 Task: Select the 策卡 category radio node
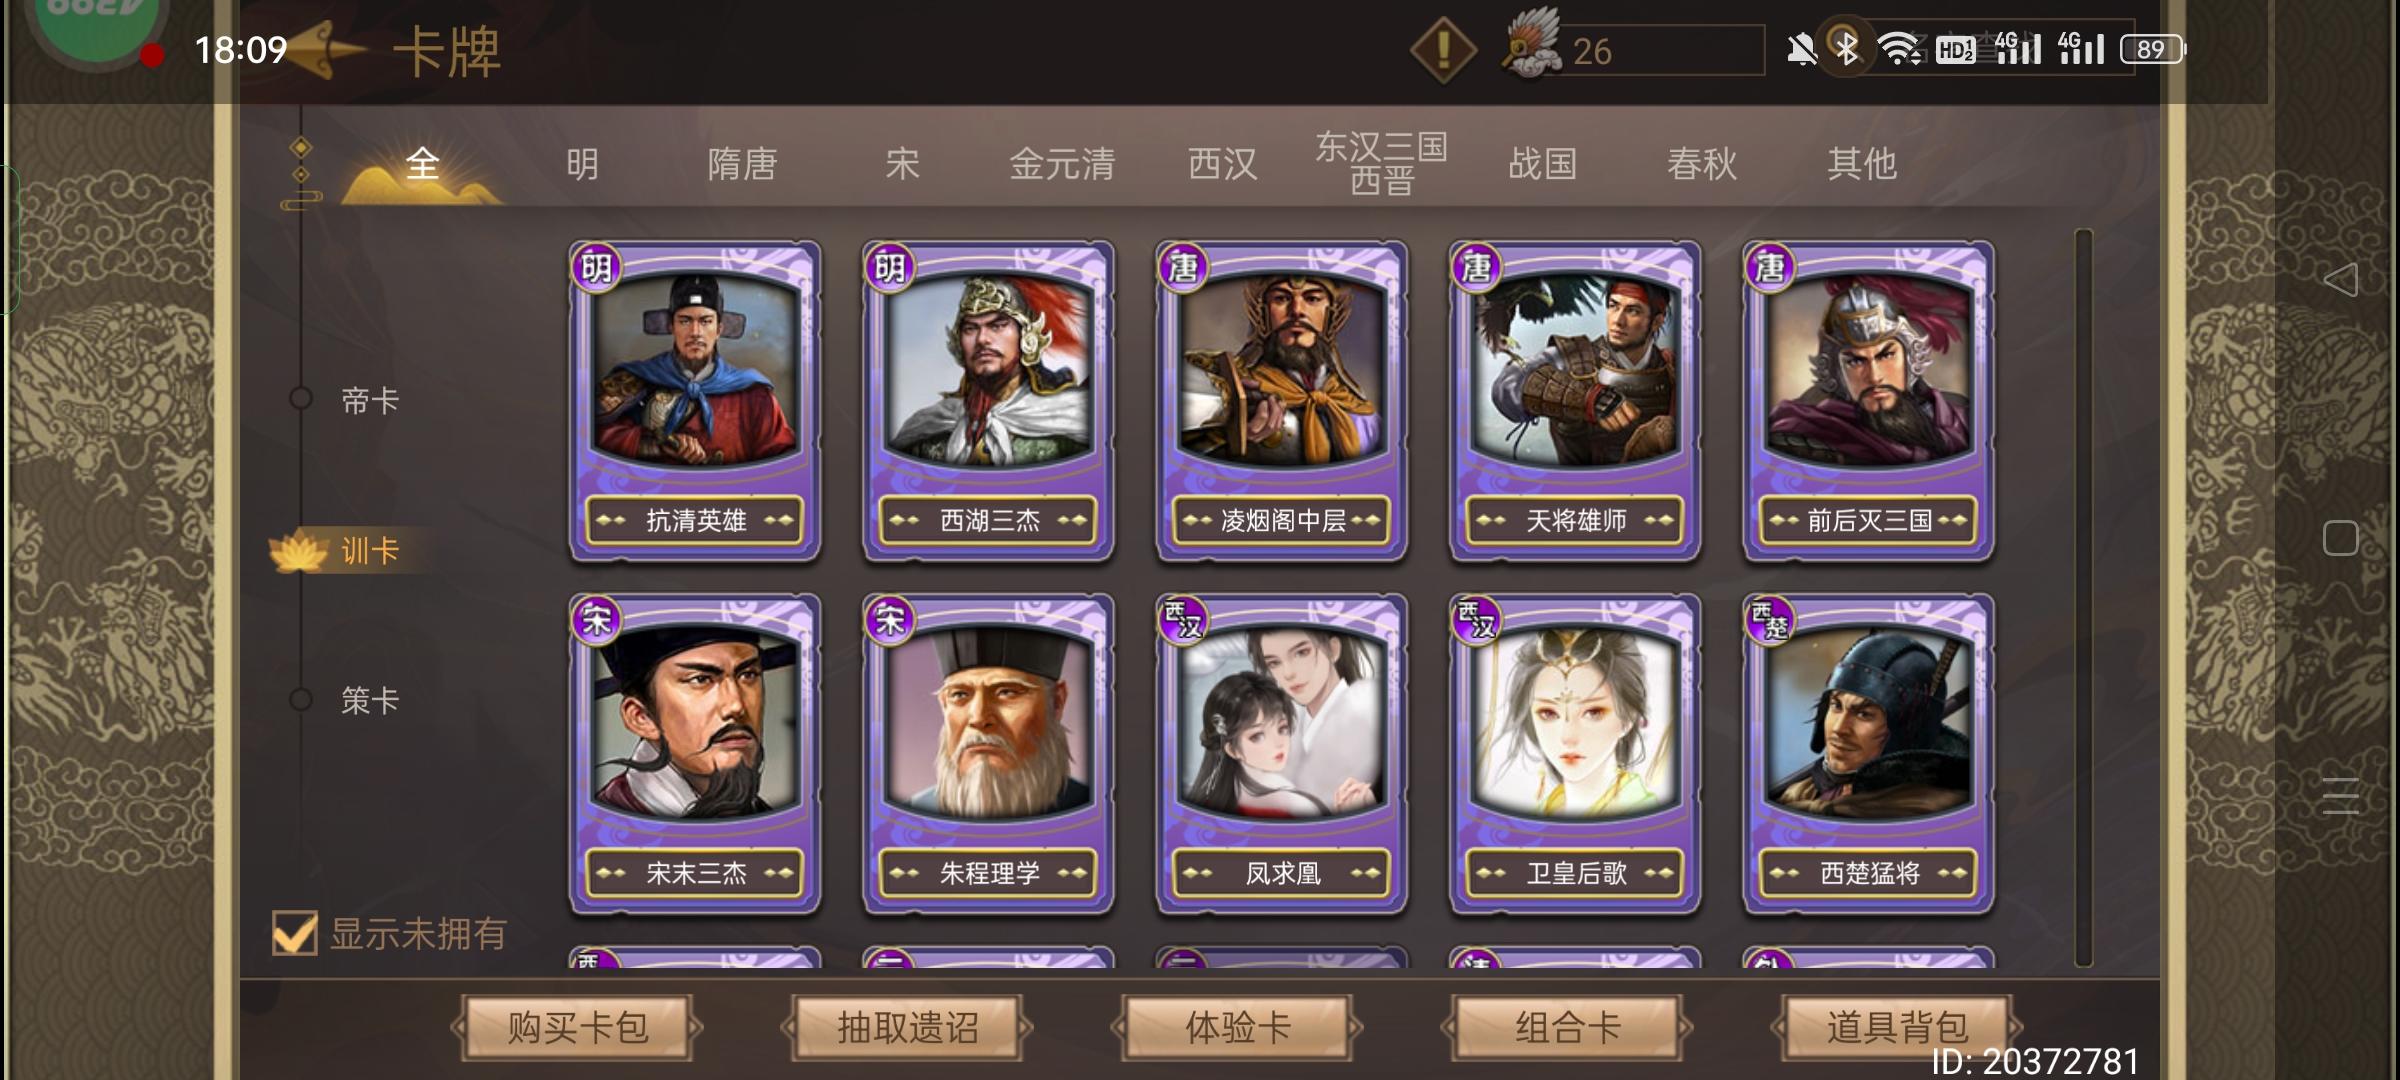(x=300, y=699)
